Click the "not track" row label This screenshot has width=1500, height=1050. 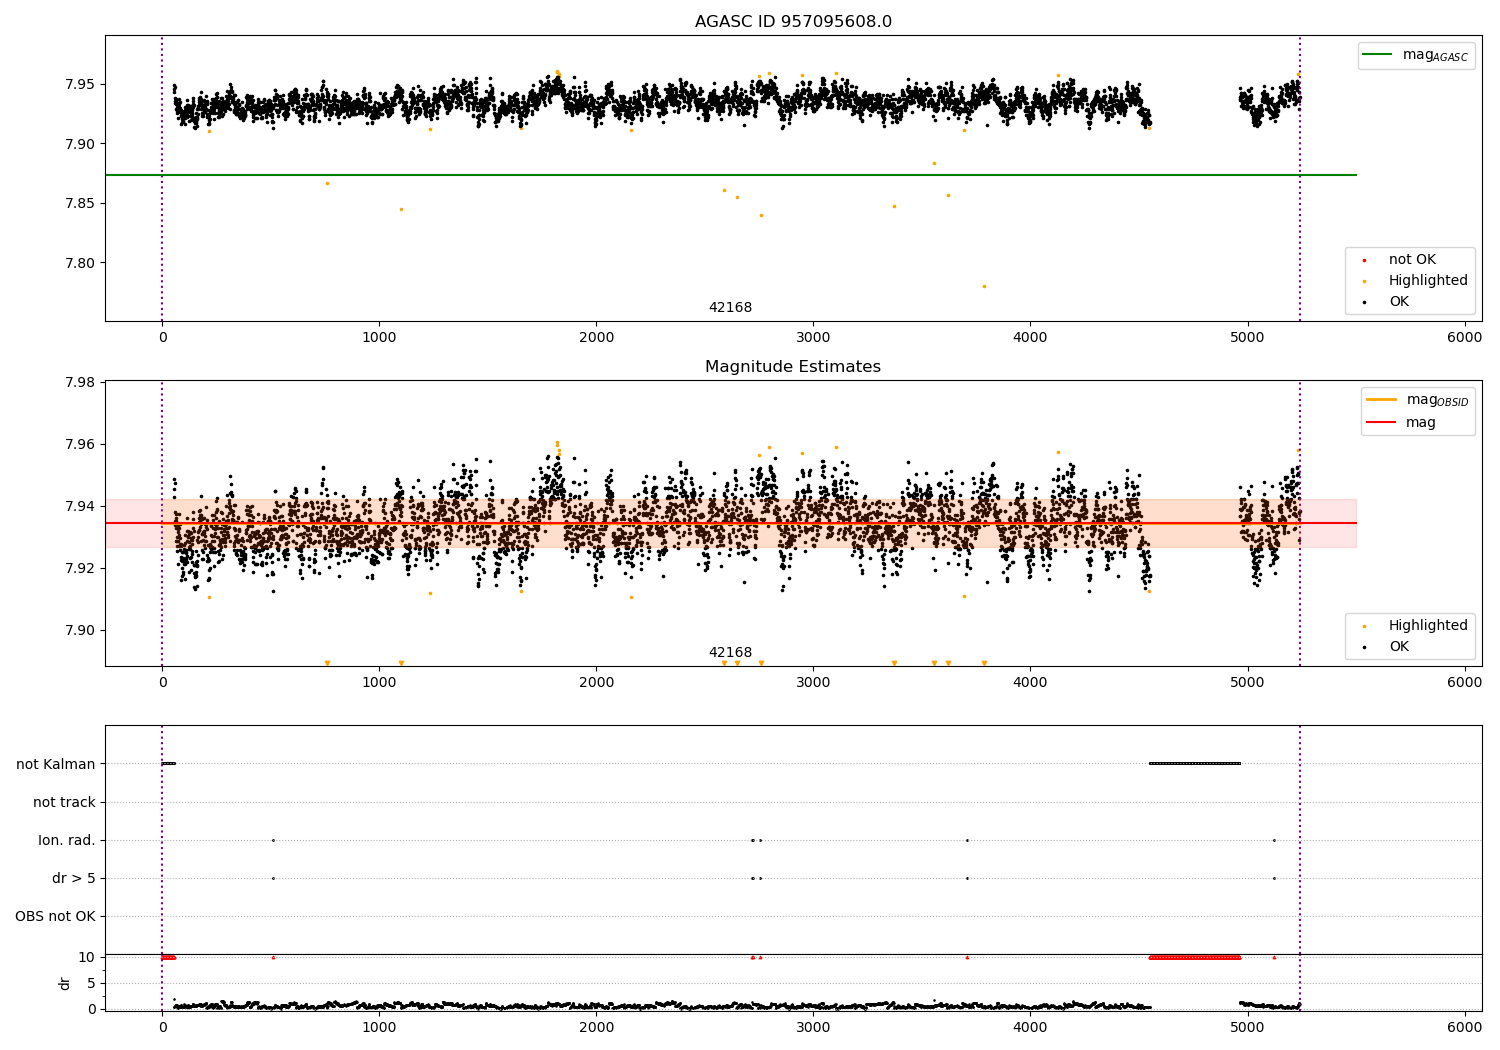click(64, 802)
